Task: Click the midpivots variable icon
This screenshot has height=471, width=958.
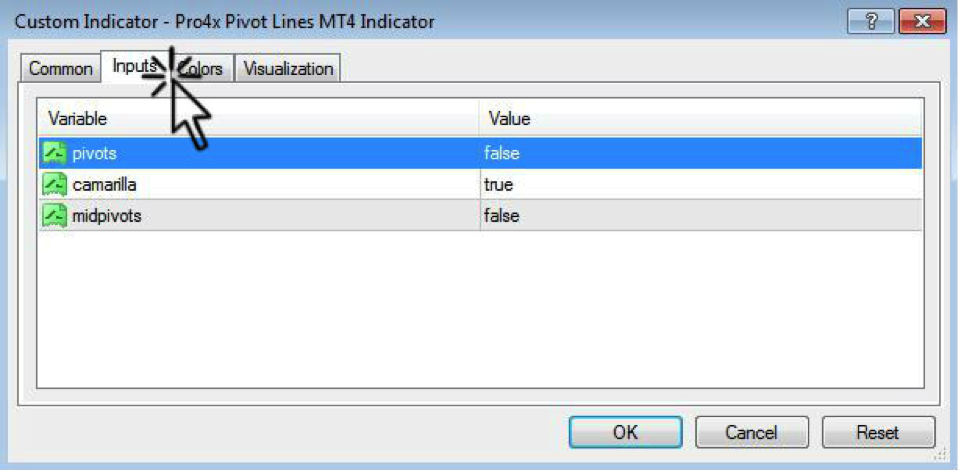Action: (54, 215)
